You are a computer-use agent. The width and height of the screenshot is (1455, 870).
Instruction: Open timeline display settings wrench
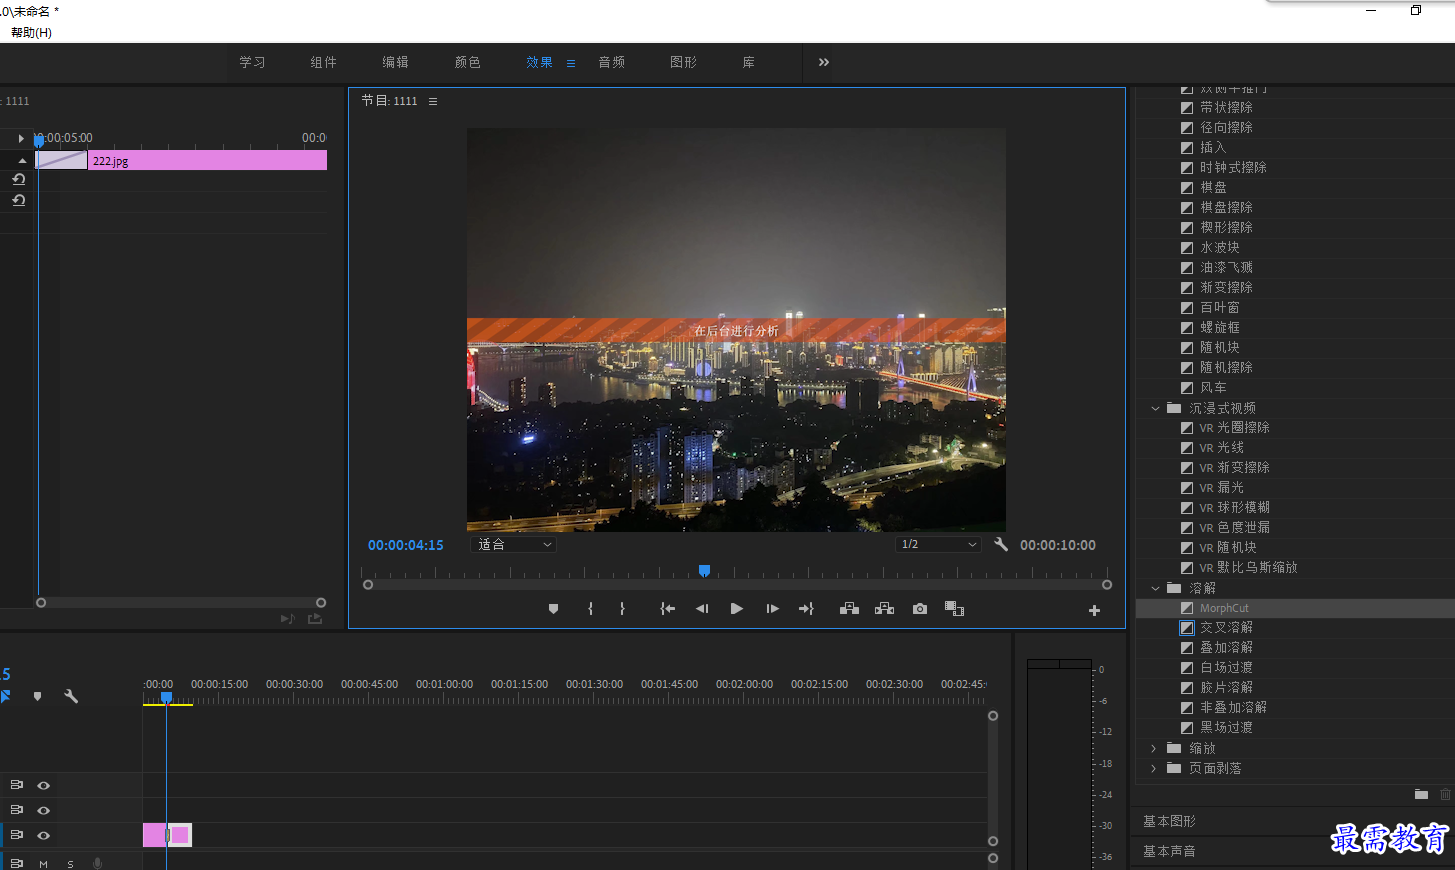tap(71, 696)
